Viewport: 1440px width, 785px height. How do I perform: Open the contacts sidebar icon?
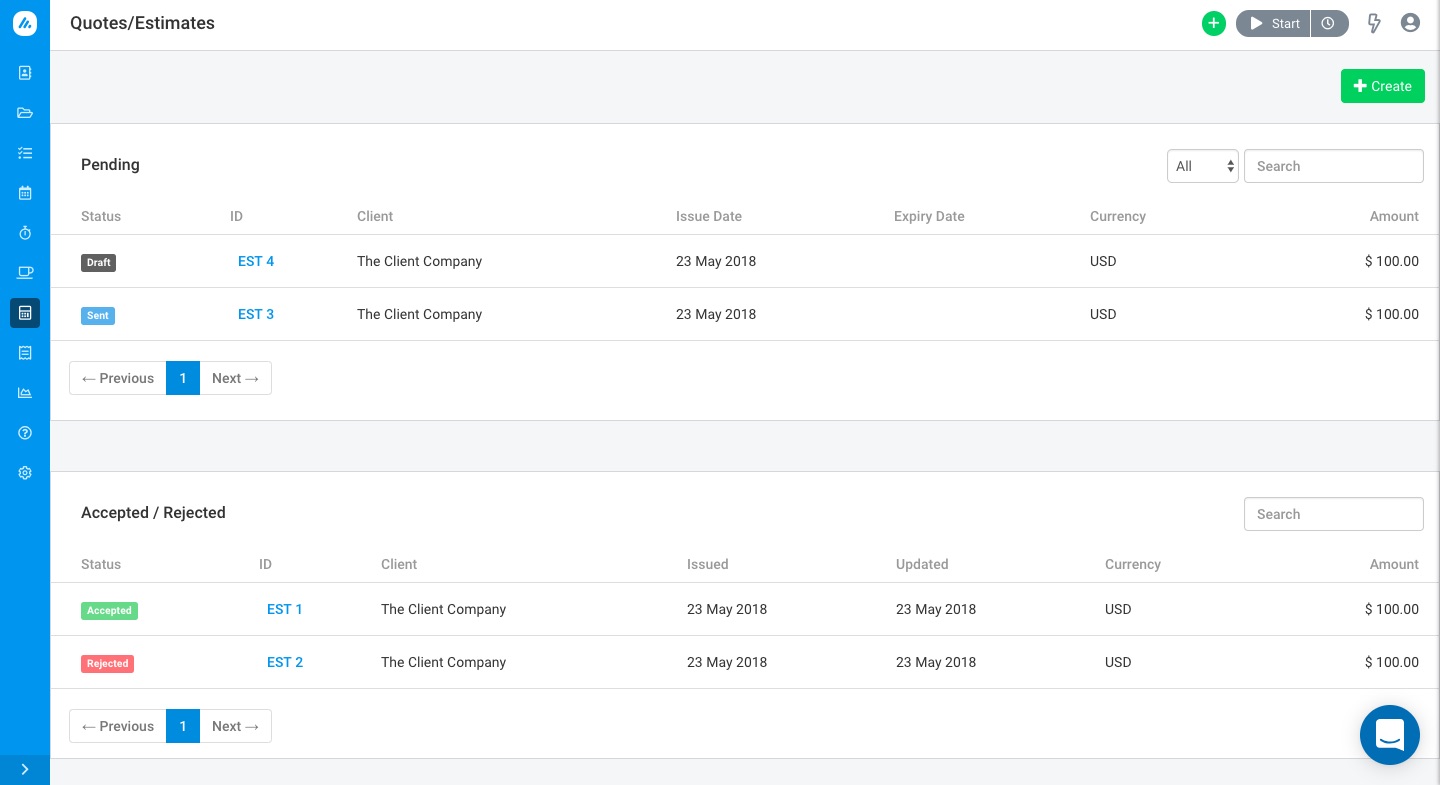point(25,73)
